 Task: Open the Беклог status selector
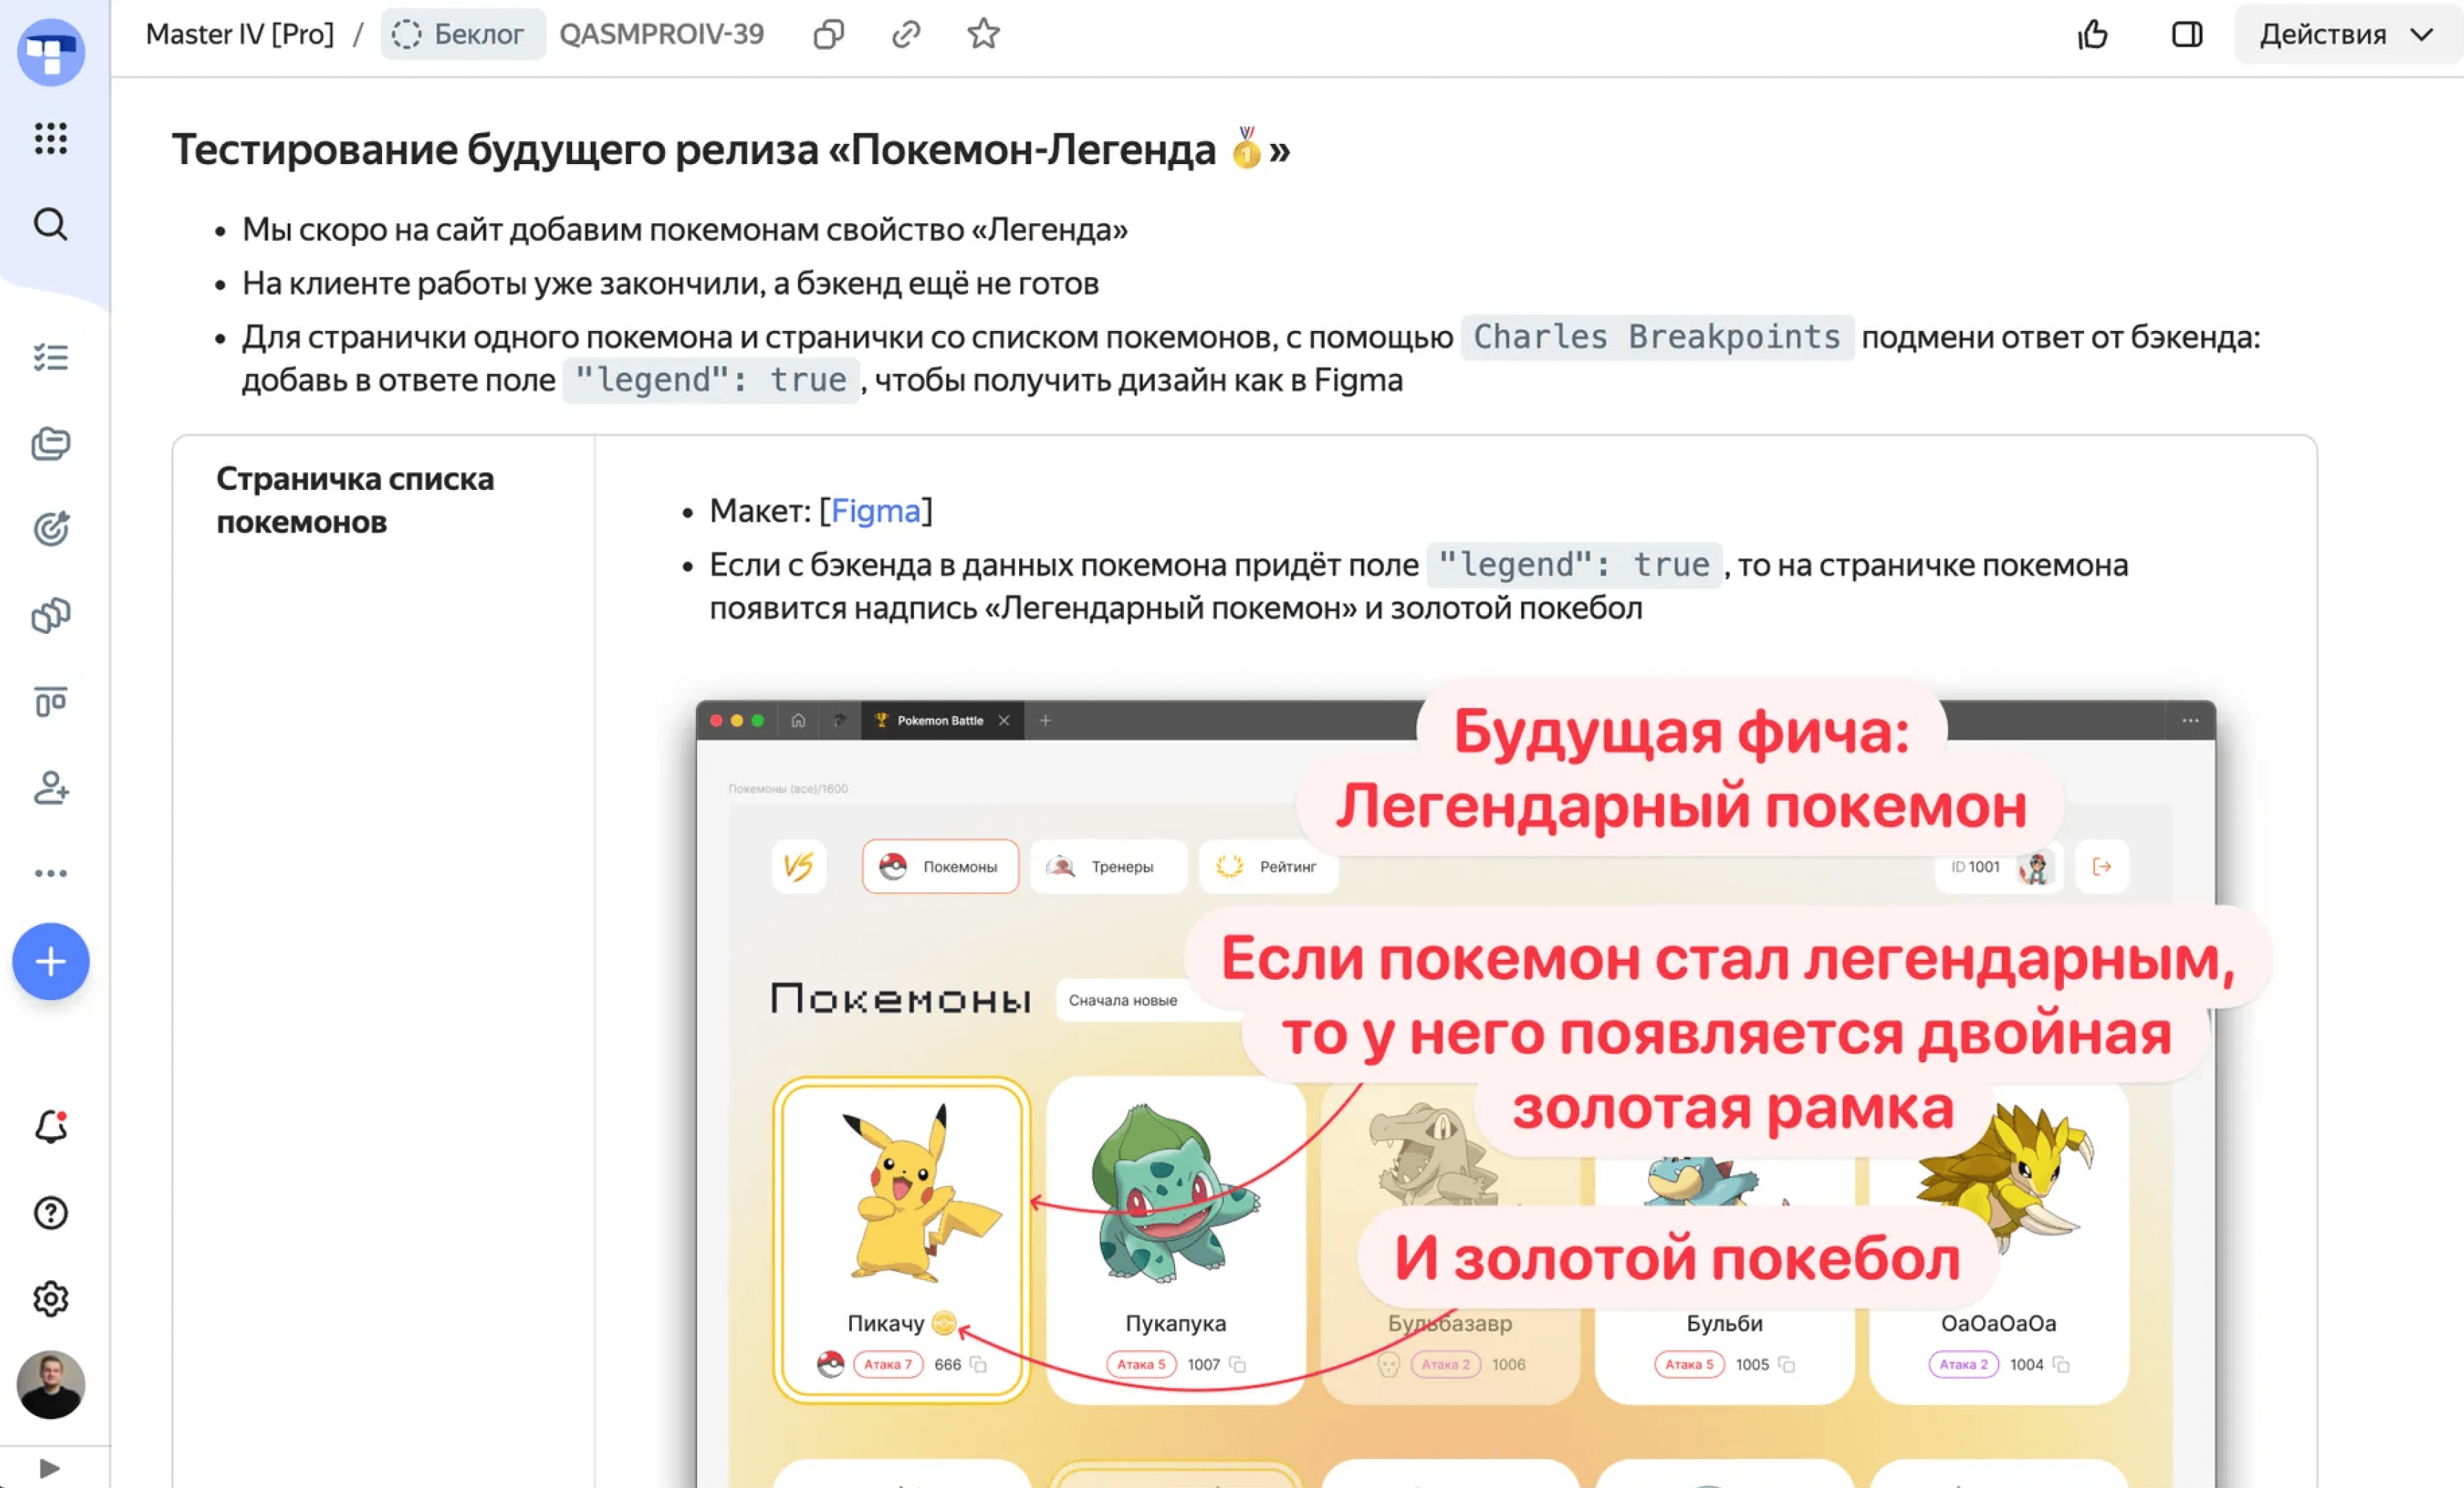[x=461, y=34]
